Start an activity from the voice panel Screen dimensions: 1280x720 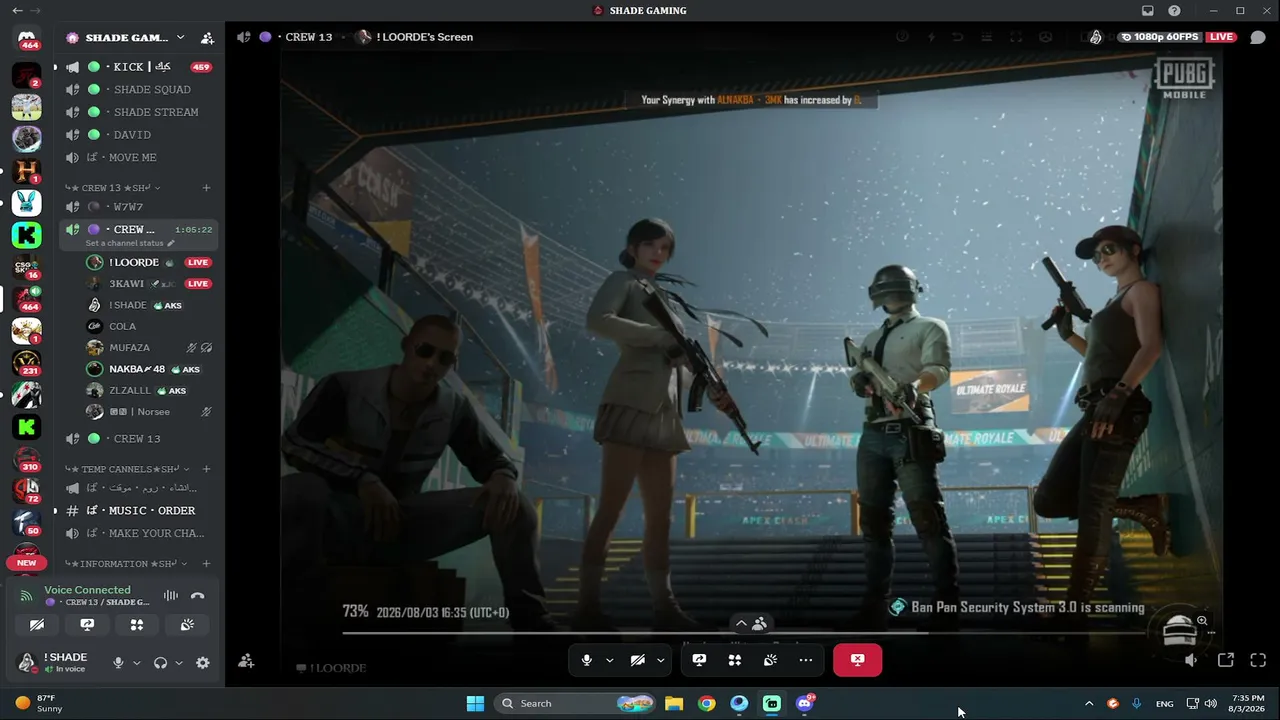[137, 625]
